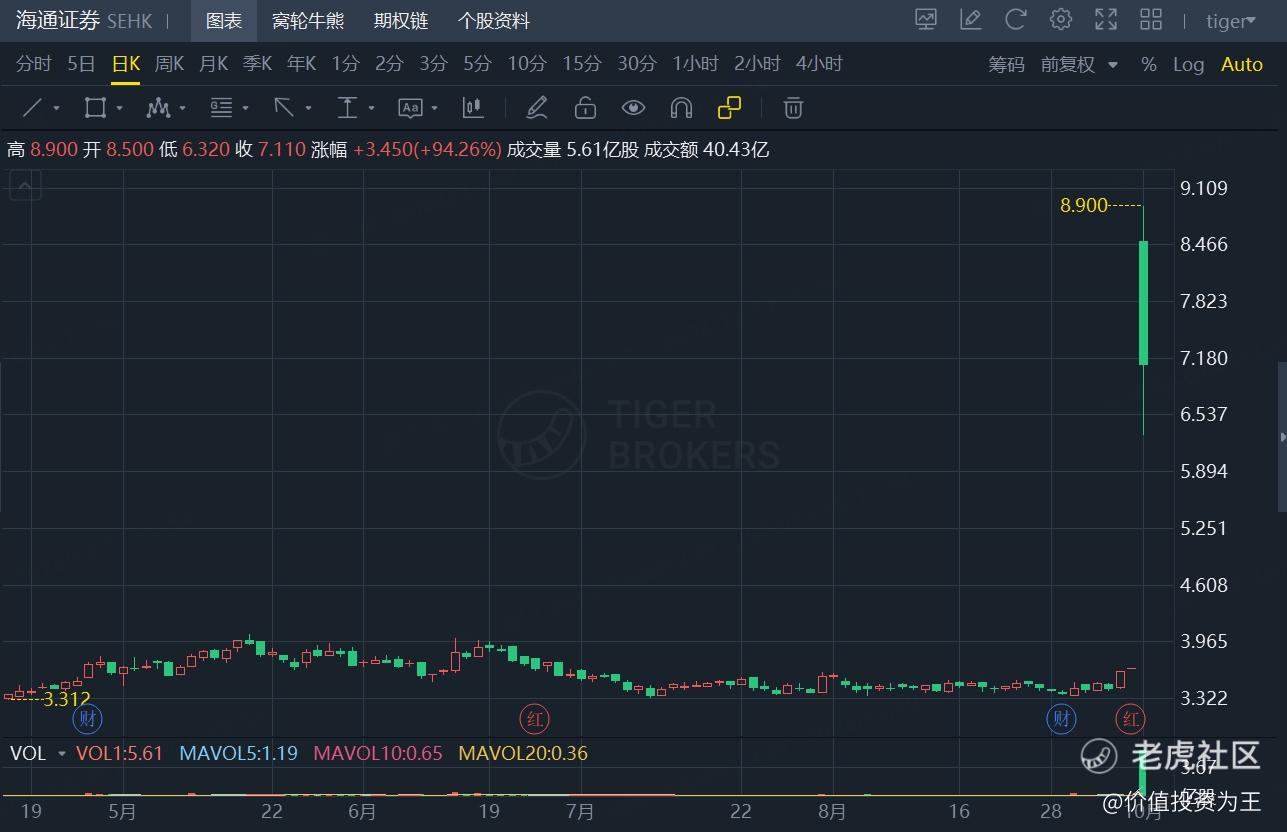
Task: Select the price range measure tool
Action: 347,108
